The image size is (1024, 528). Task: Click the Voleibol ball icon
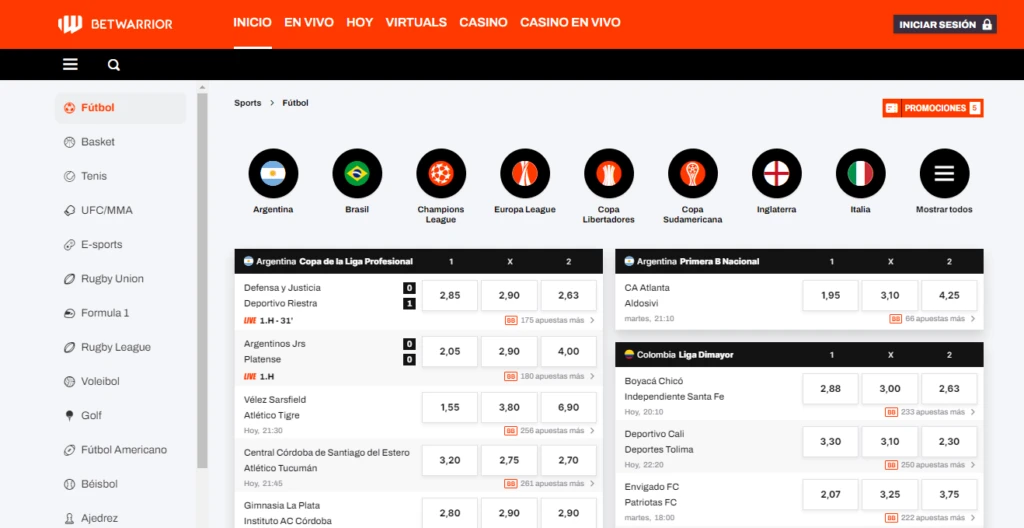(x=69, y=381)
